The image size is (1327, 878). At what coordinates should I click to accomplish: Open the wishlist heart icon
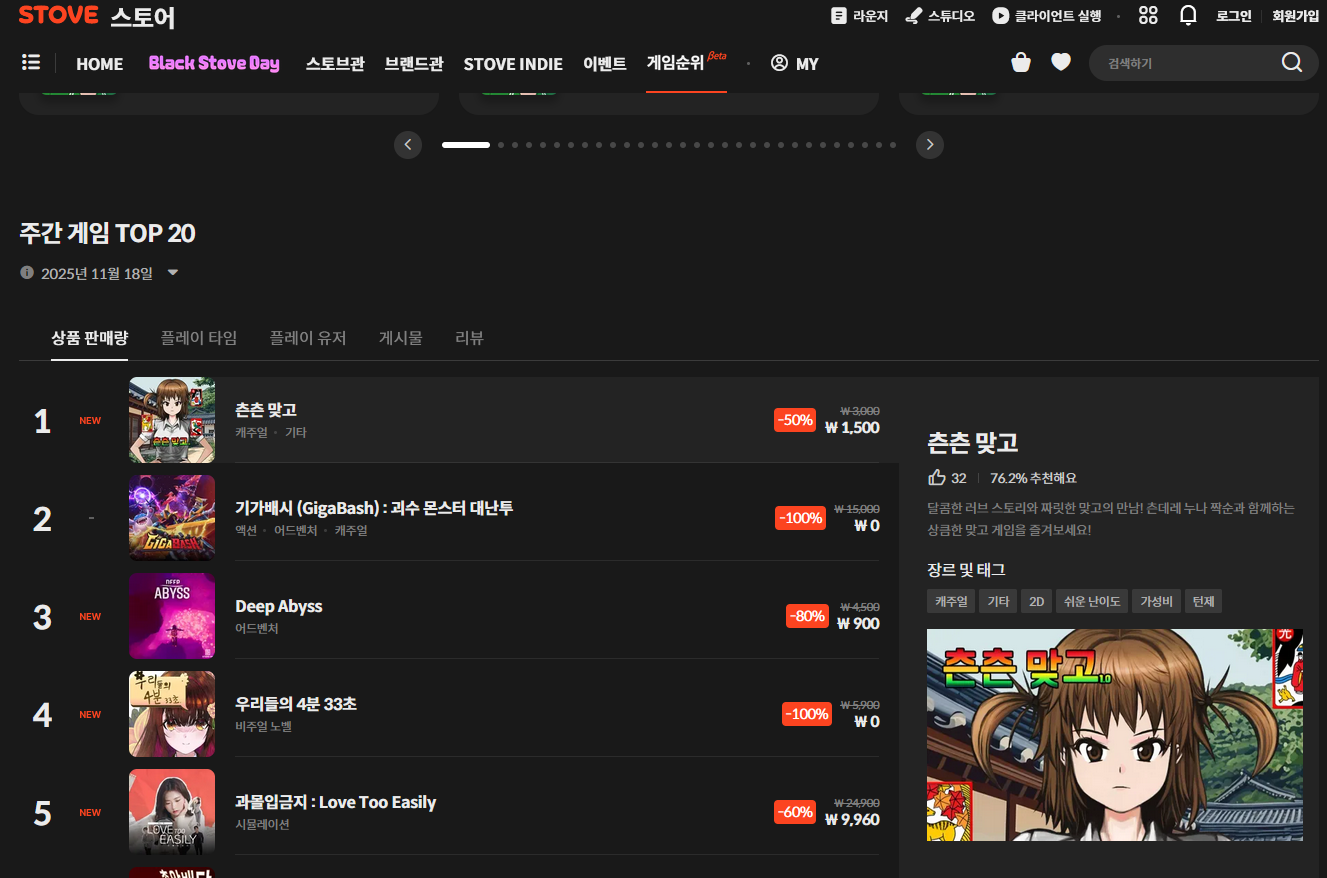coord(1061,62)
